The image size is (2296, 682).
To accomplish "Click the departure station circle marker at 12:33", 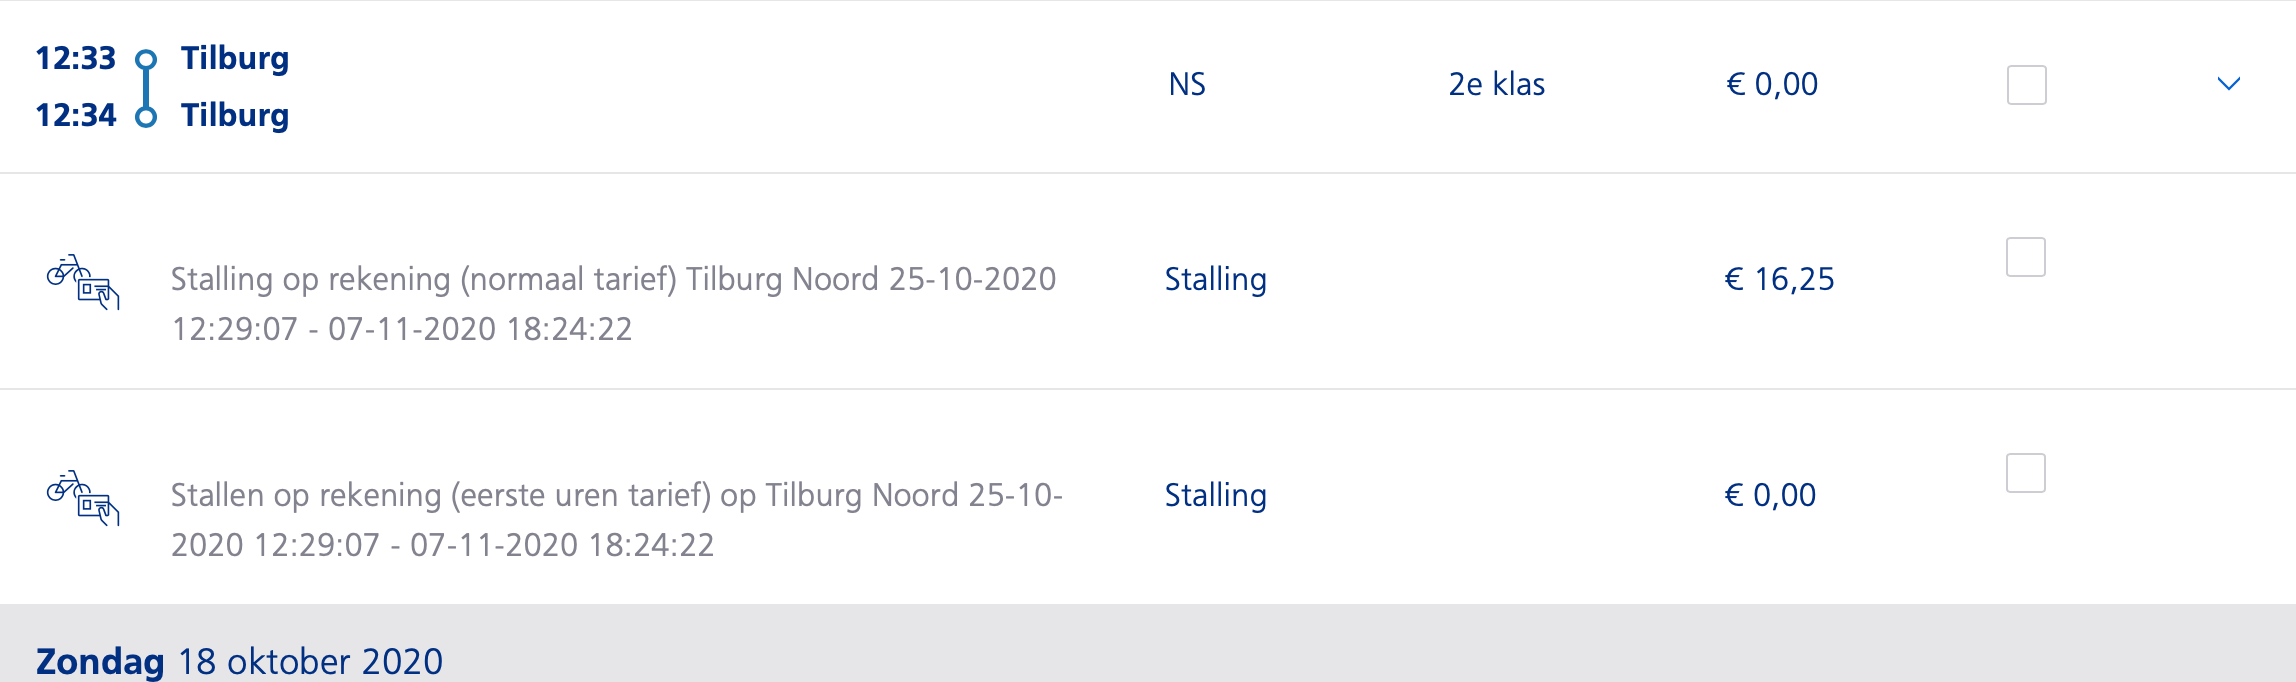I will (146, 59).
